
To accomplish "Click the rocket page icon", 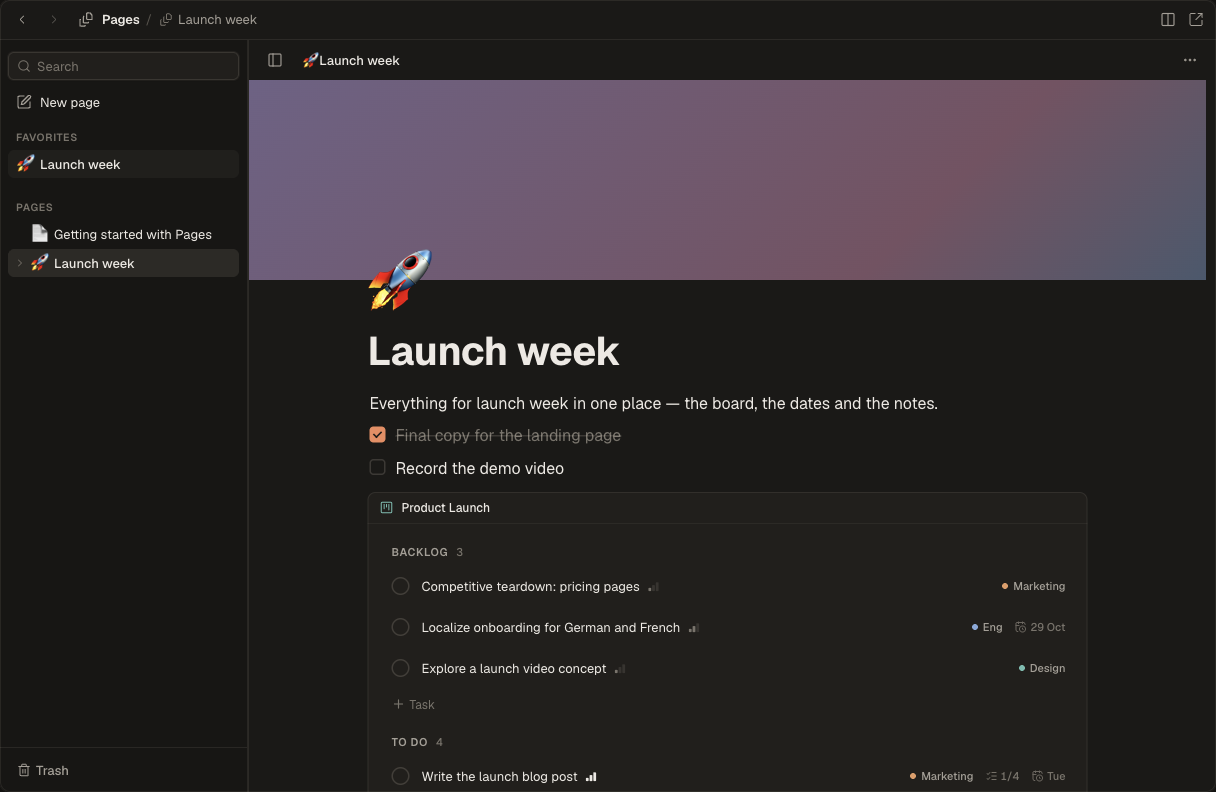I will [400, 280].
